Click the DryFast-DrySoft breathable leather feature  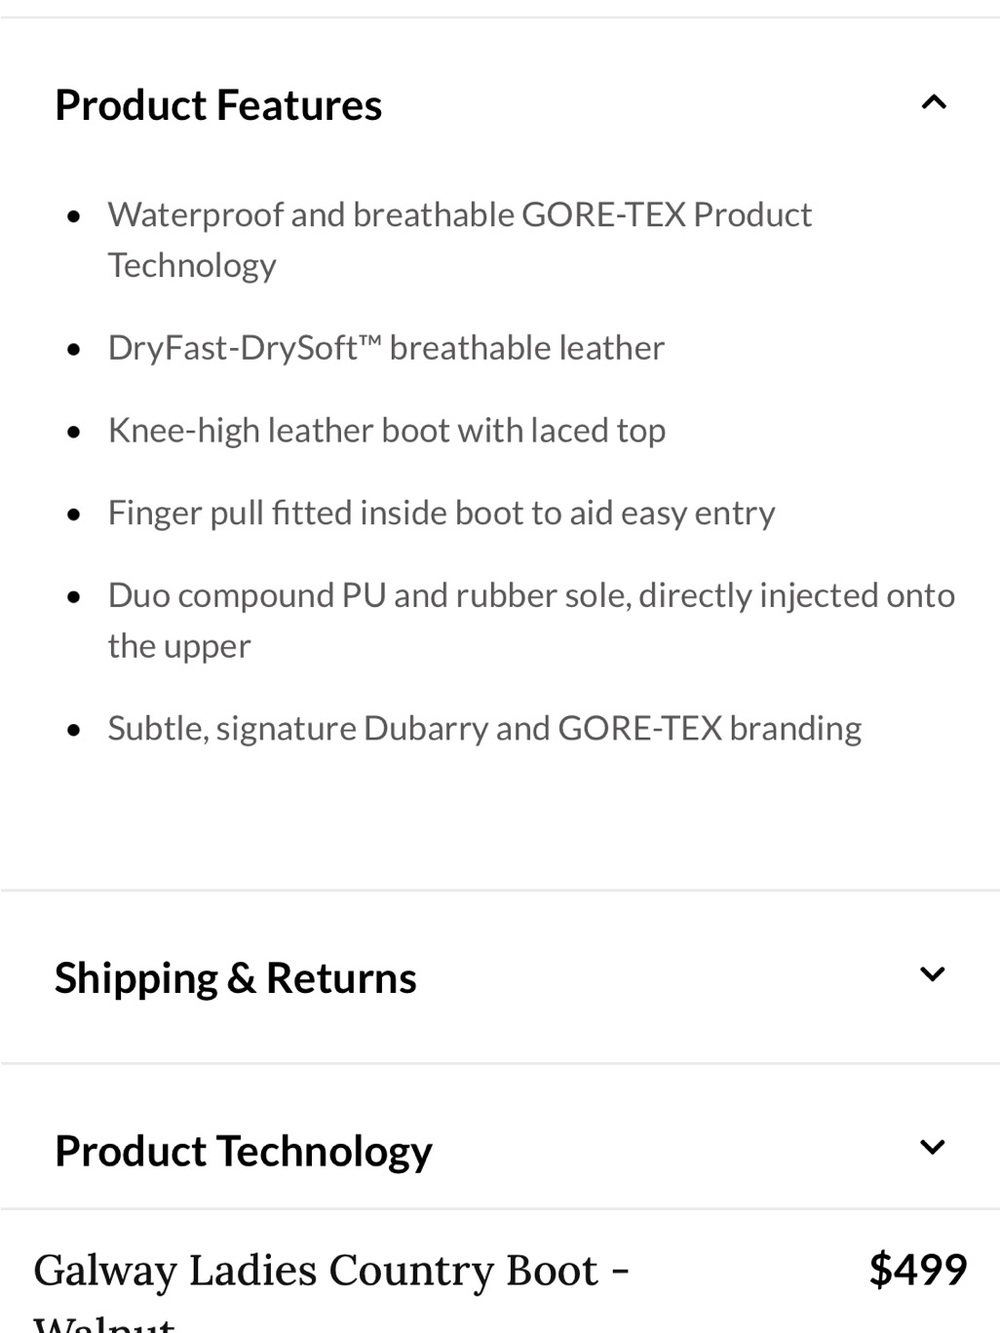[x=386, y=348]
